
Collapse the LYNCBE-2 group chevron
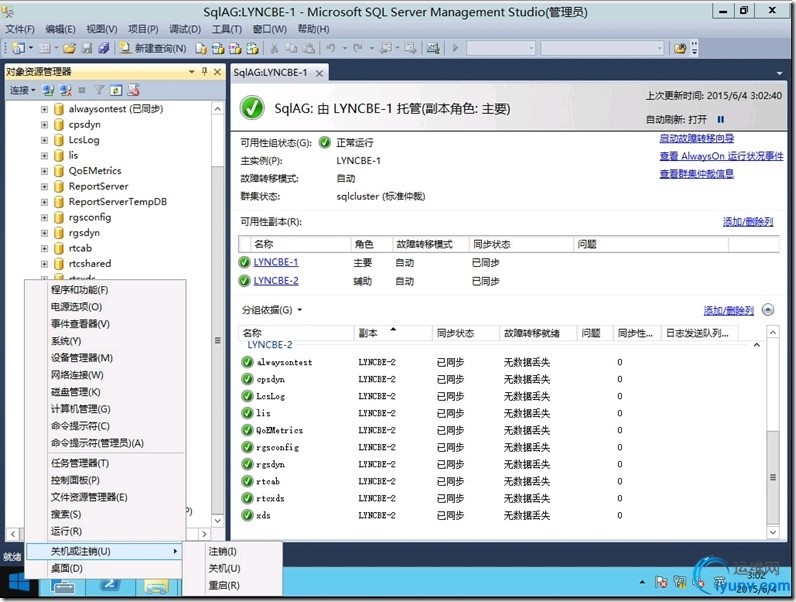[756, 345]
